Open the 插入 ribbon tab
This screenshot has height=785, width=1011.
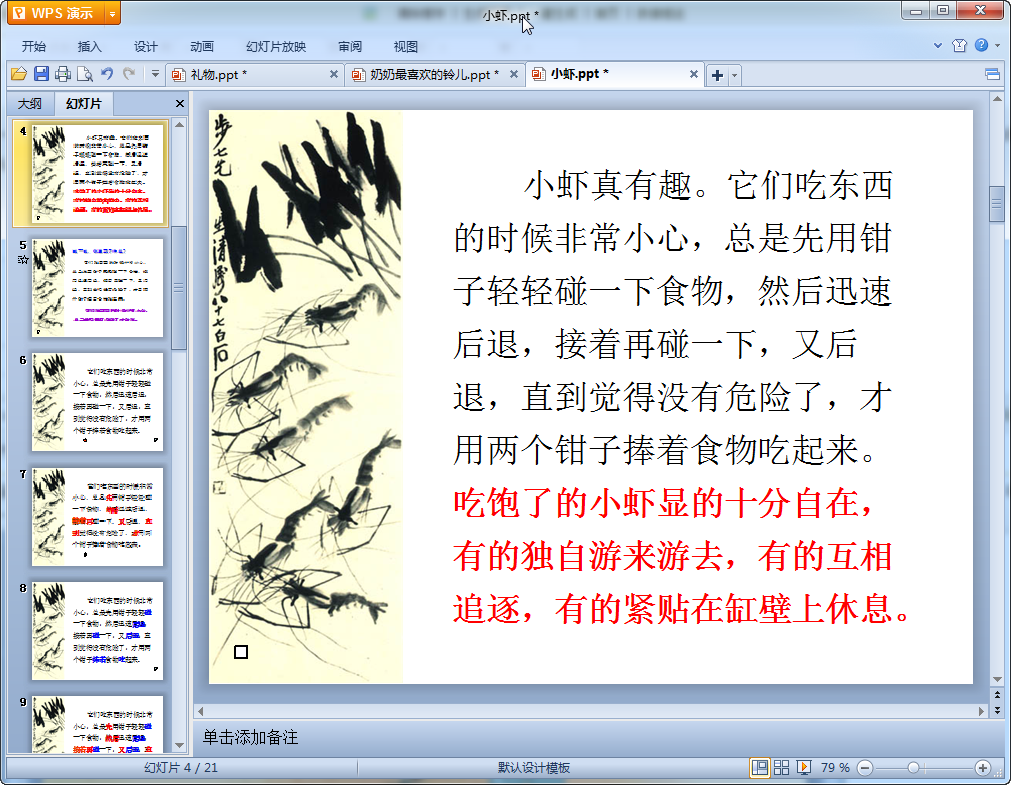[x=90, y=46]
